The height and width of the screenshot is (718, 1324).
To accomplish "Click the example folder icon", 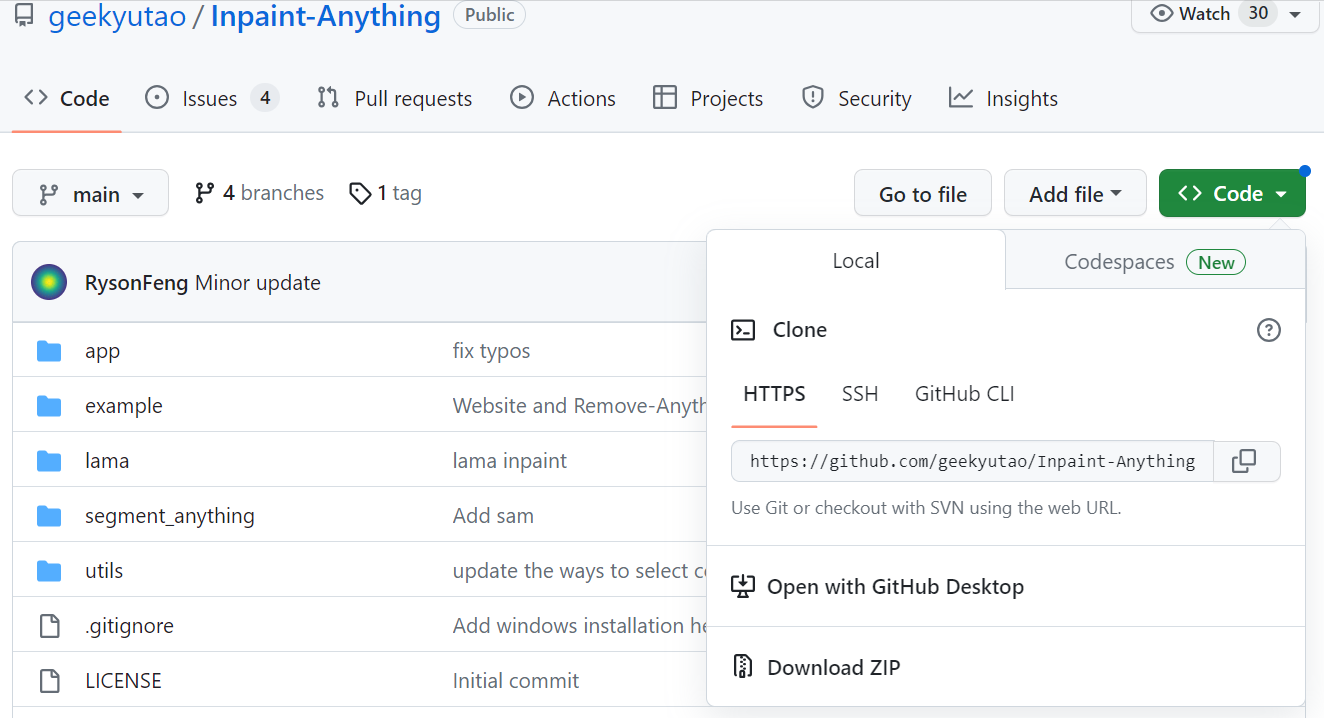I will [49, 406].
